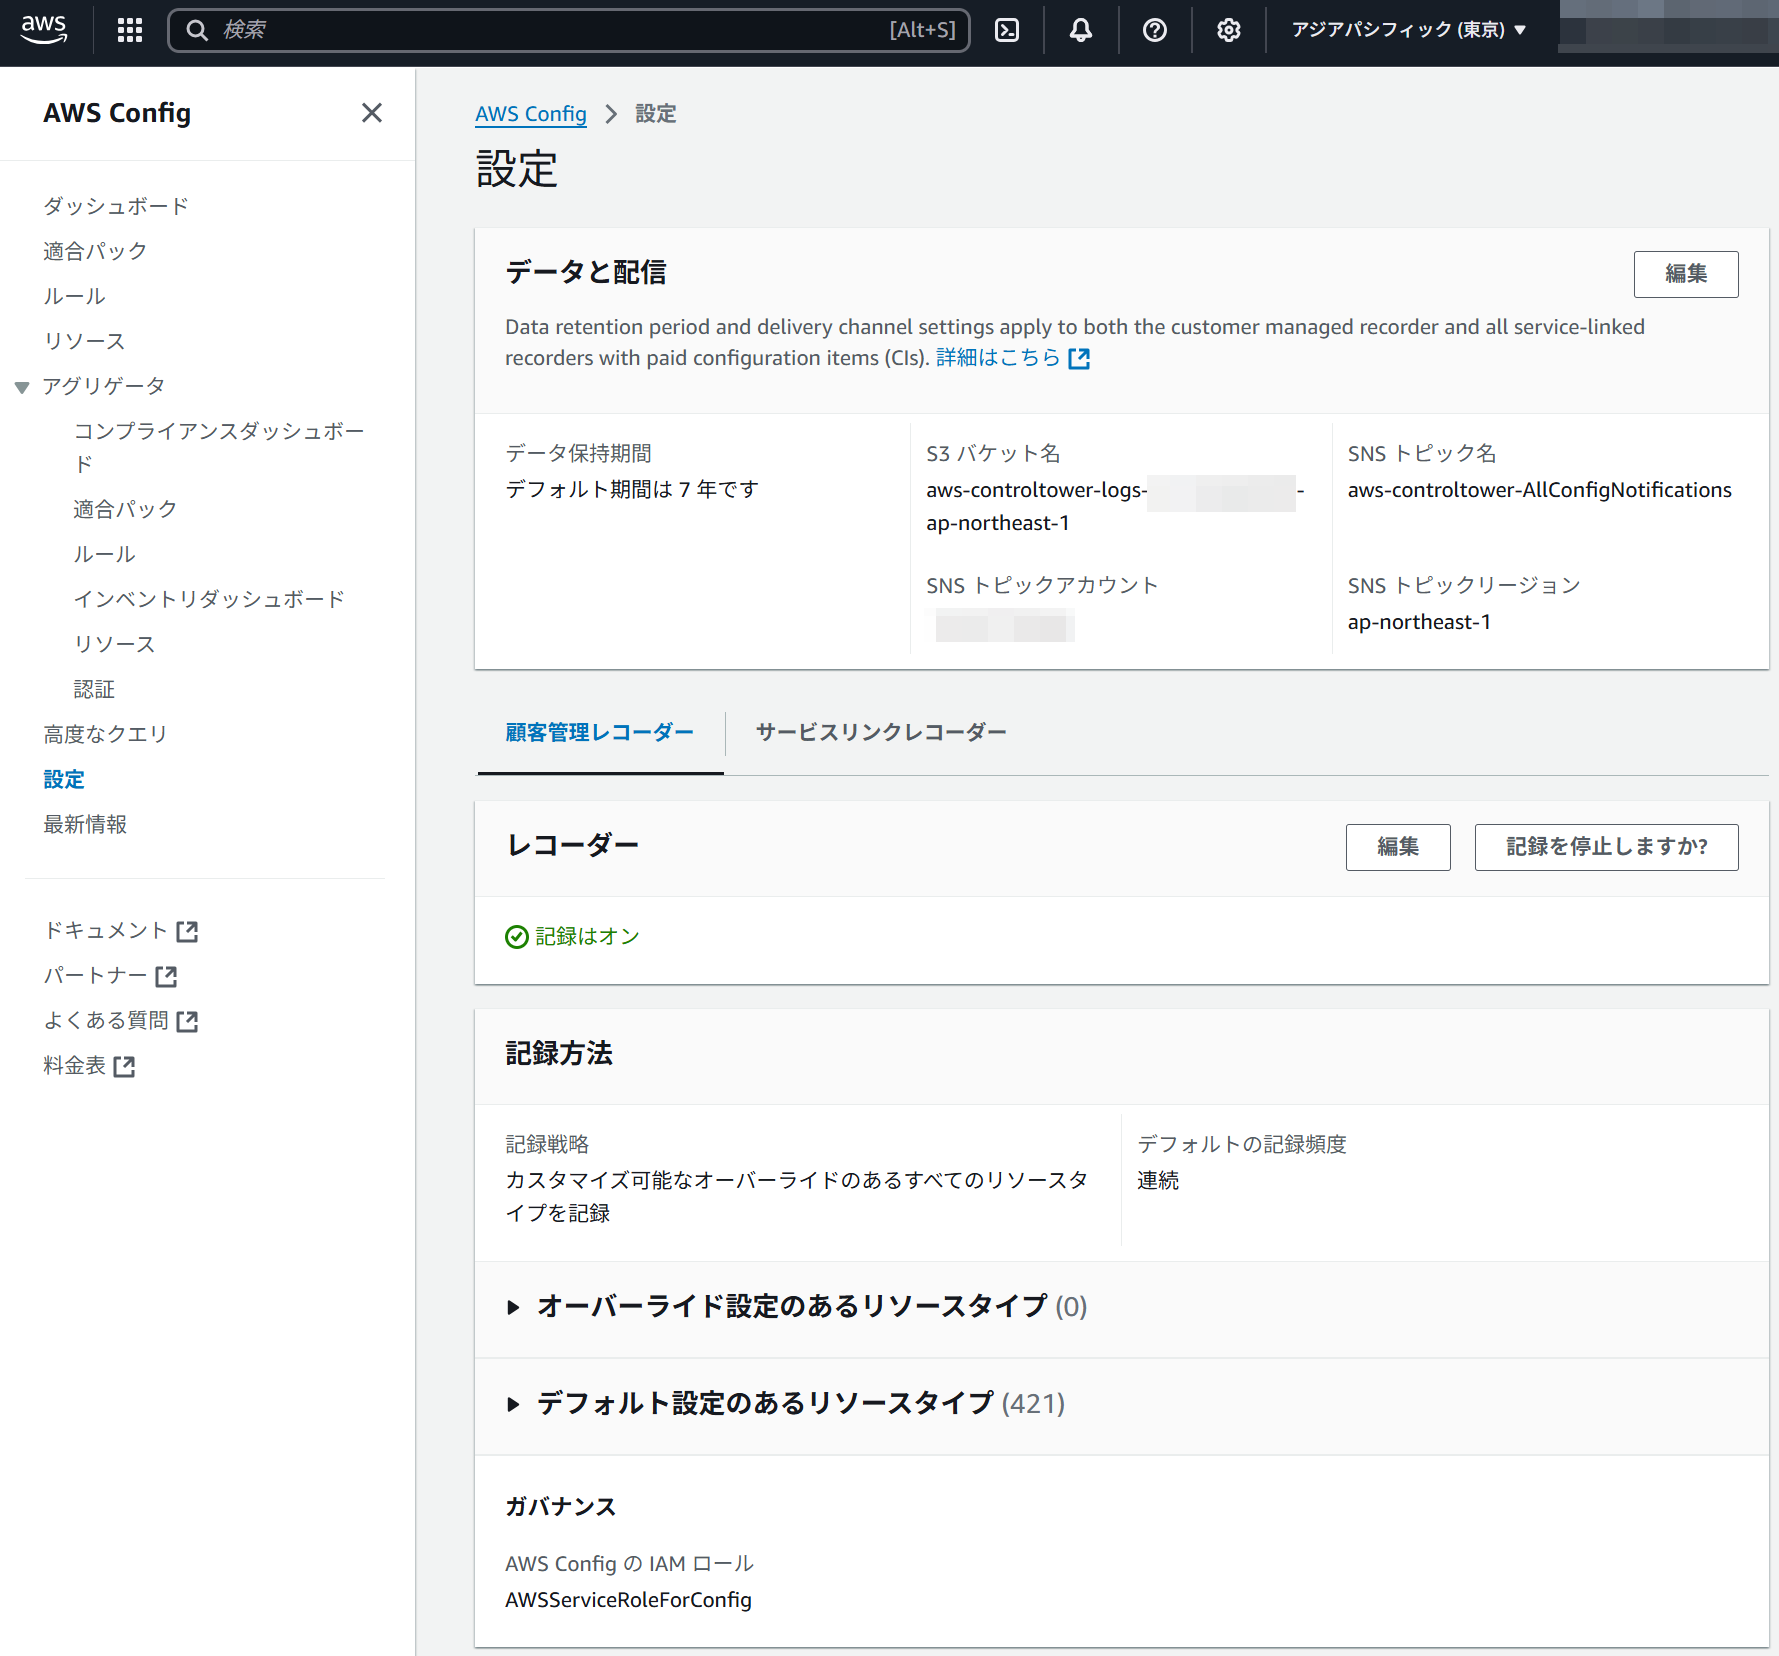This screenshot has width=1779, height=1656.
Task: Switch to the 顧客管理レコーダー tab
Action: (600, 732)
